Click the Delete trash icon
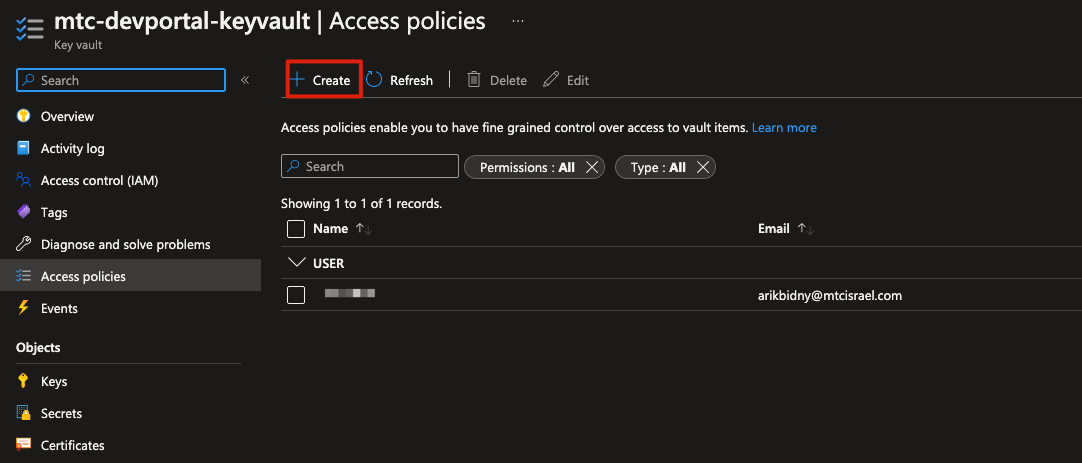 (x=474, y=80)
